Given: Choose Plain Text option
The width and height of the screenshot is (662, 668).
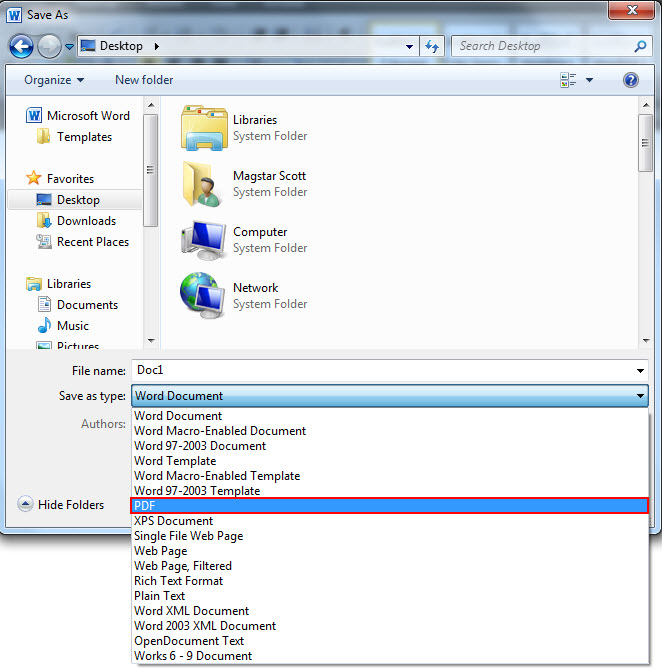Looking at the screenshot, I should click(390, 596).
